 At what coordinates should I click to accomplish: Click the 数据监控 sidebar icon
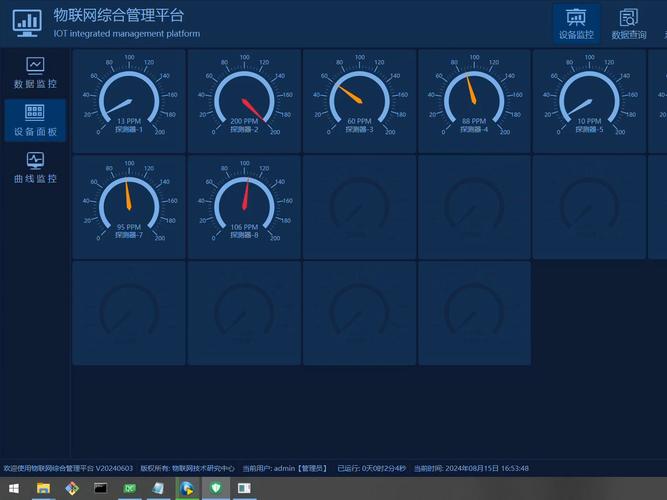coord(35,66)
